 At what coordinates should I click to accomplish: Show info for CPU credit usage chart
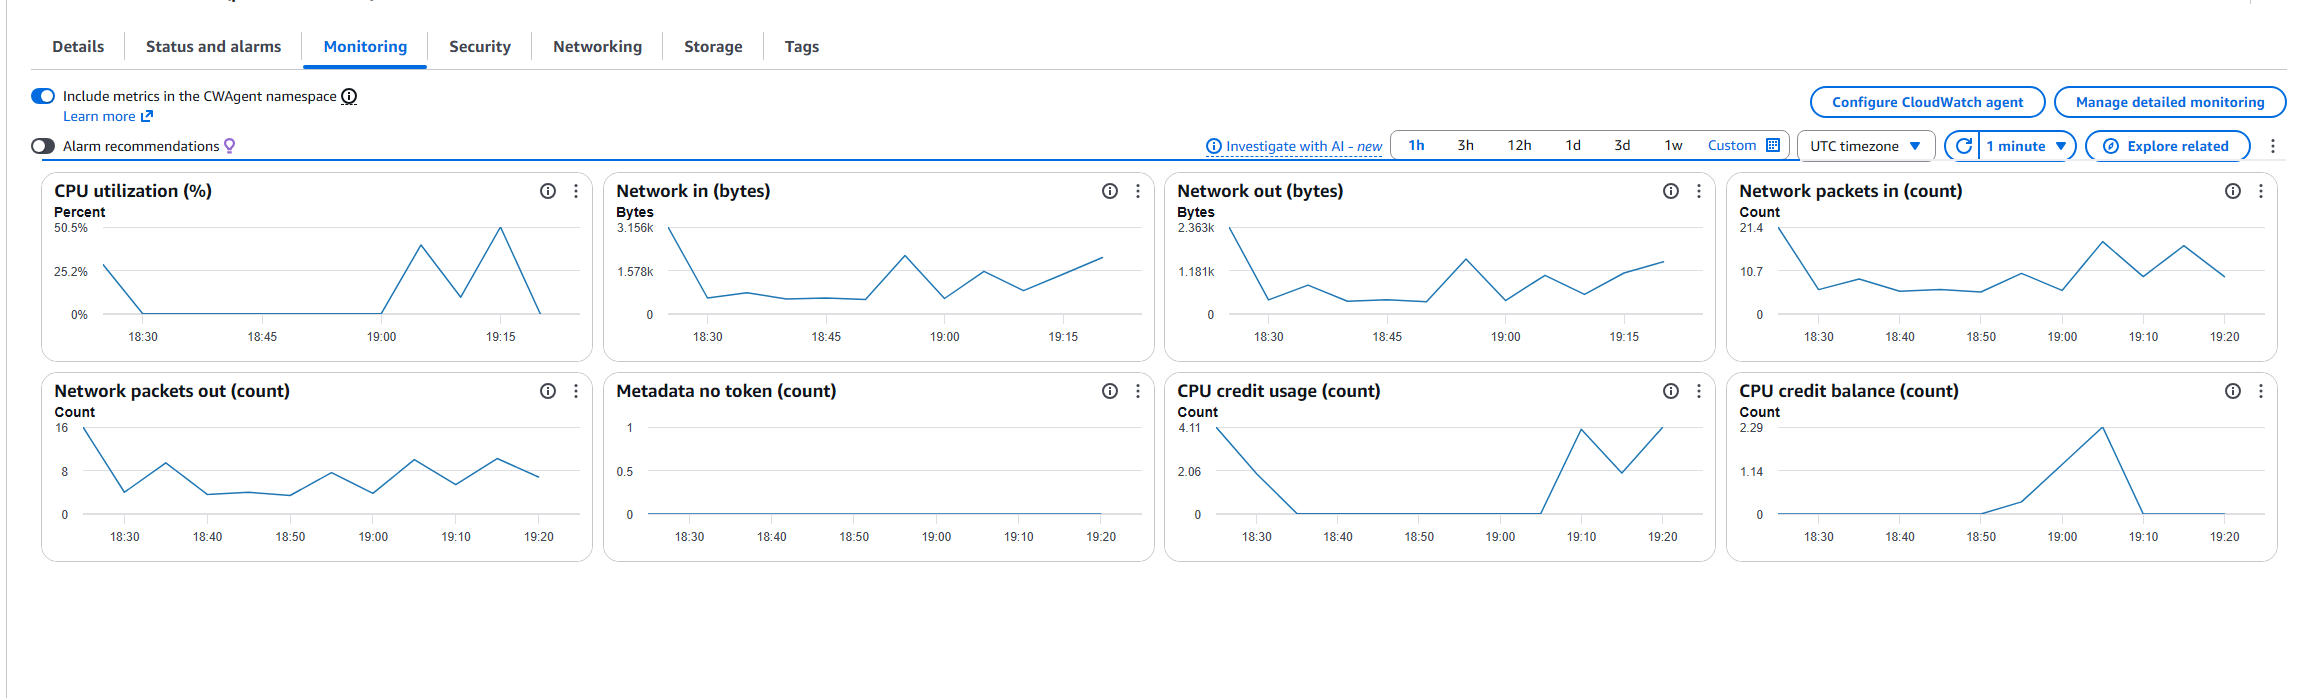(1671, 391)
